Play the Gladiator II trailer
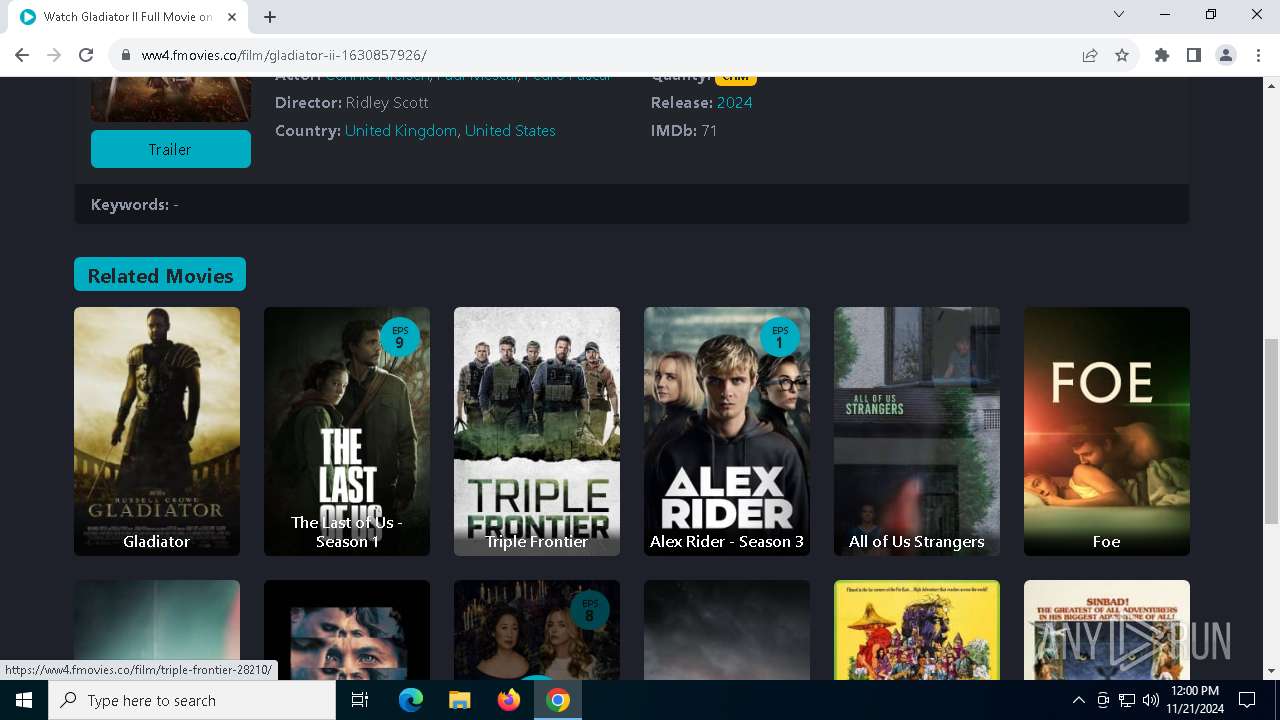Screen dimensions: 1280x720 pyautogui.click(x=171, y=149)
